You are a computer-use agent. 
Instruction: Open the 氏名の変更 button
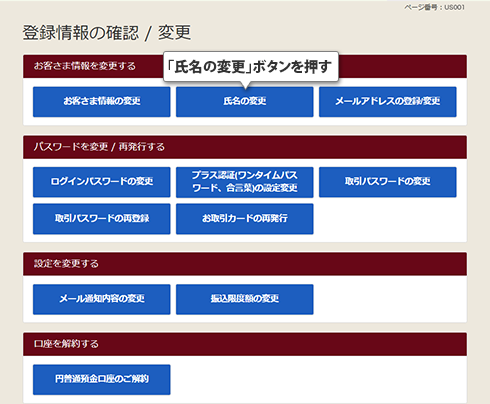click(x=245, y=102)
